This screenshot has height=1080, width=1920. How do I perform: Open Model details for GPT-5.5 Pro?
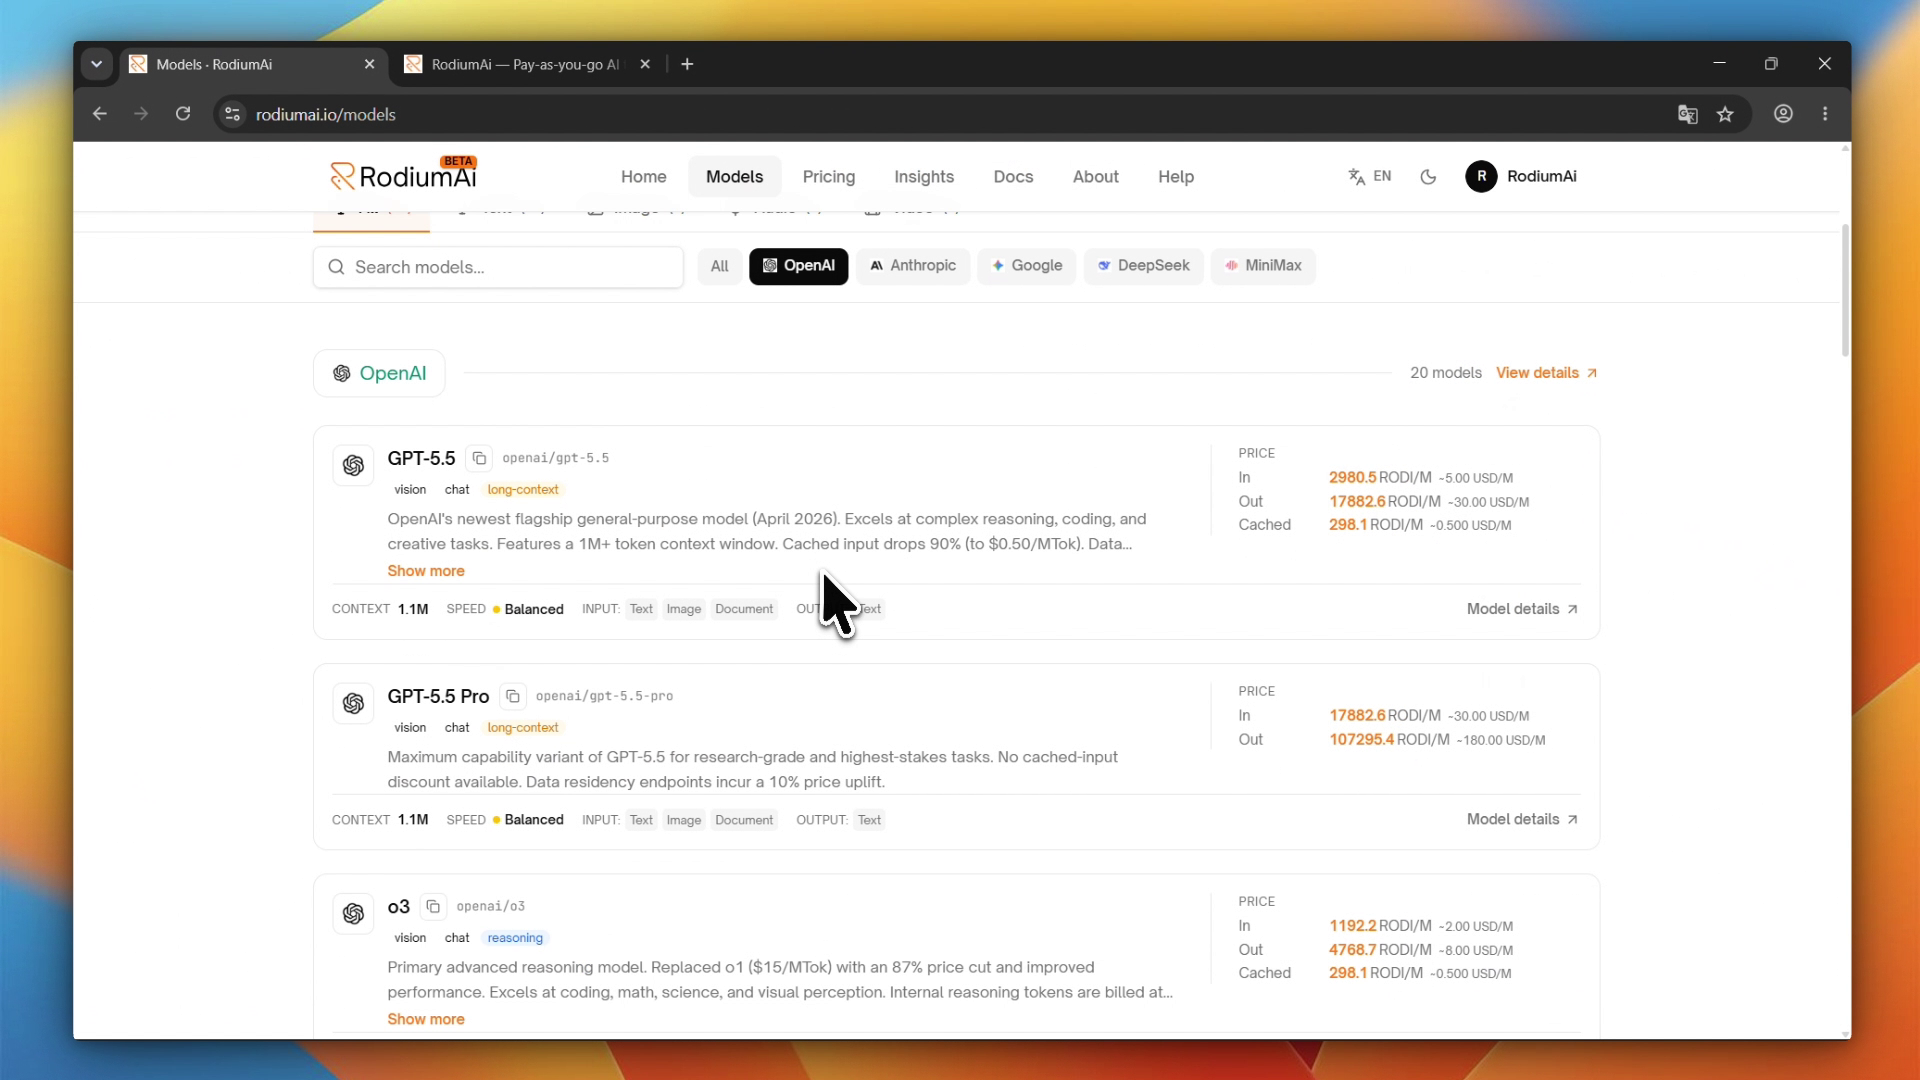pyautogui.click(x=1522, y=819)
